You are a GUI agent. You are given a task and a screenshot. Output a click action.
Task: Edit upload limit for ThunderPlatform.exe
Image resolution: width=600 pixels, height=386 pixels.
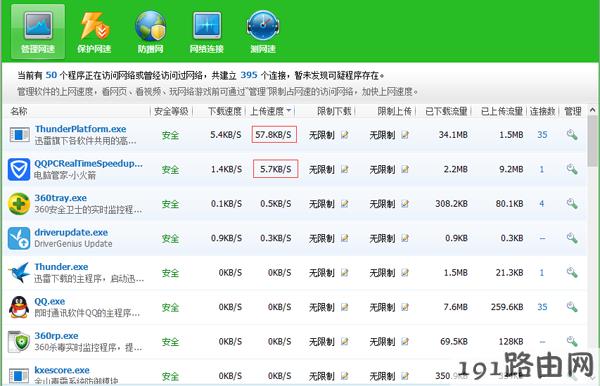click(x=405, y=135)
